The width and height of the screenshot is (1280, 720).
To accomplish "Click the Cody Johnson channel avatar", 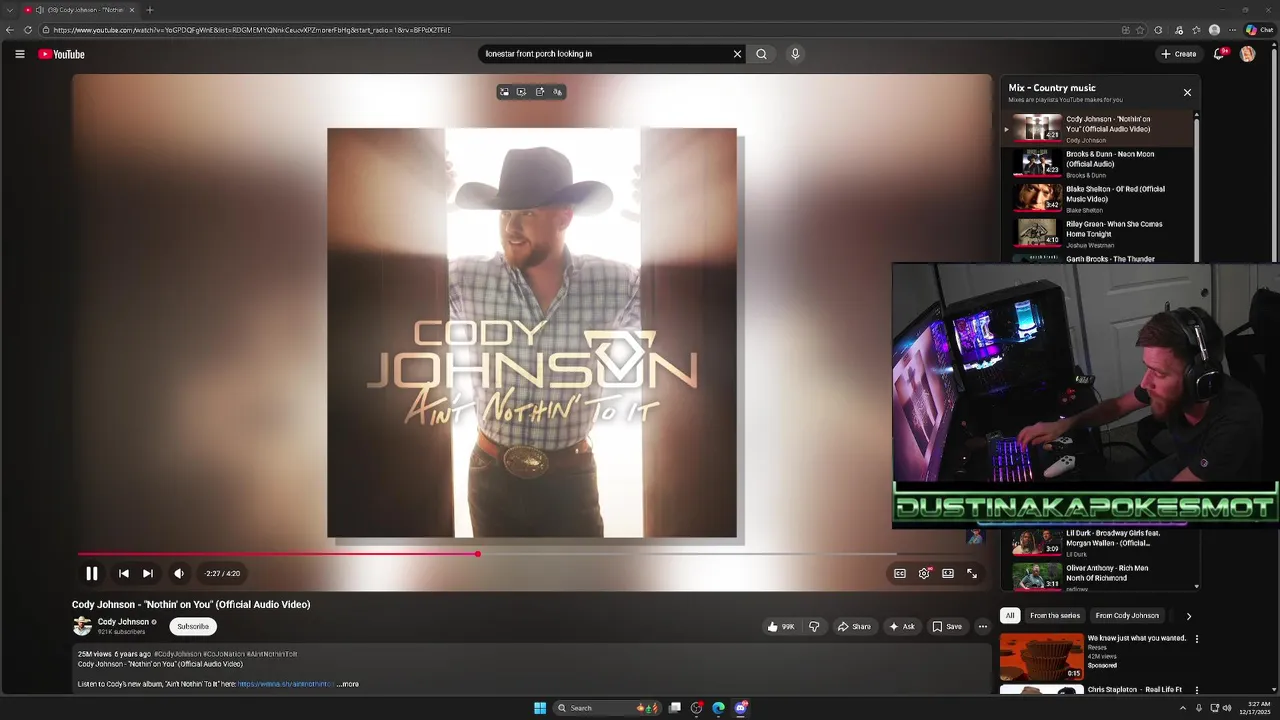I will click(x=82, y=626).
